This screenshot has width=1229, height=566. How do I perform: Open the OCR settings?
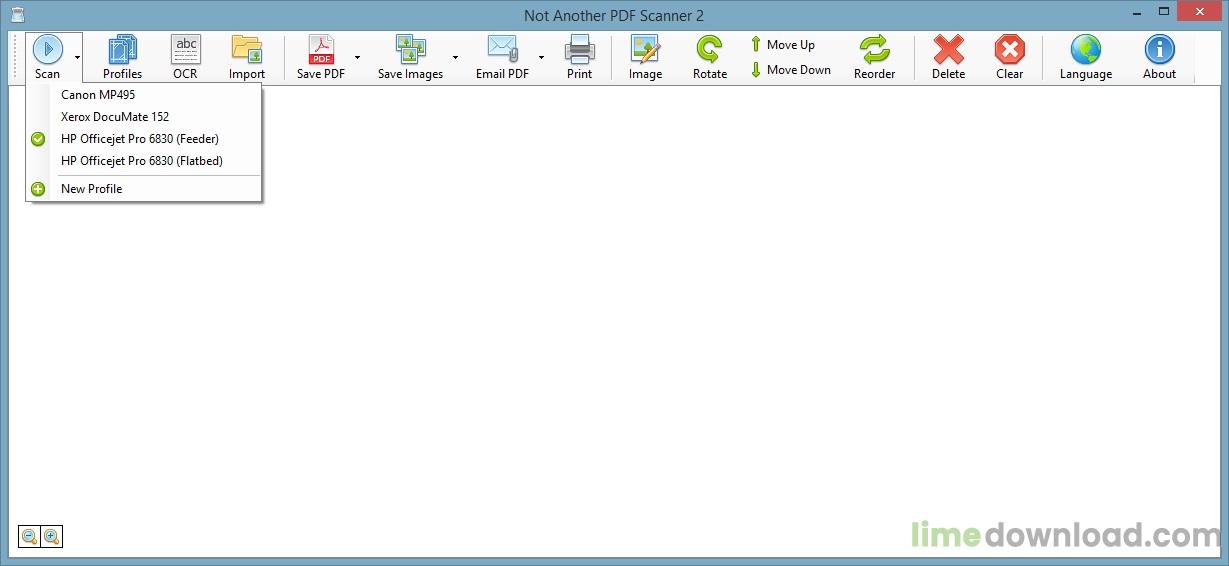point(185,57)
